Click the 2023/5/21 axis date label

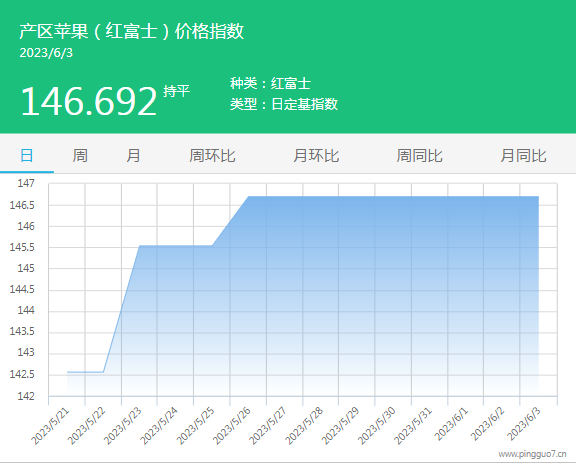(50, 426)
